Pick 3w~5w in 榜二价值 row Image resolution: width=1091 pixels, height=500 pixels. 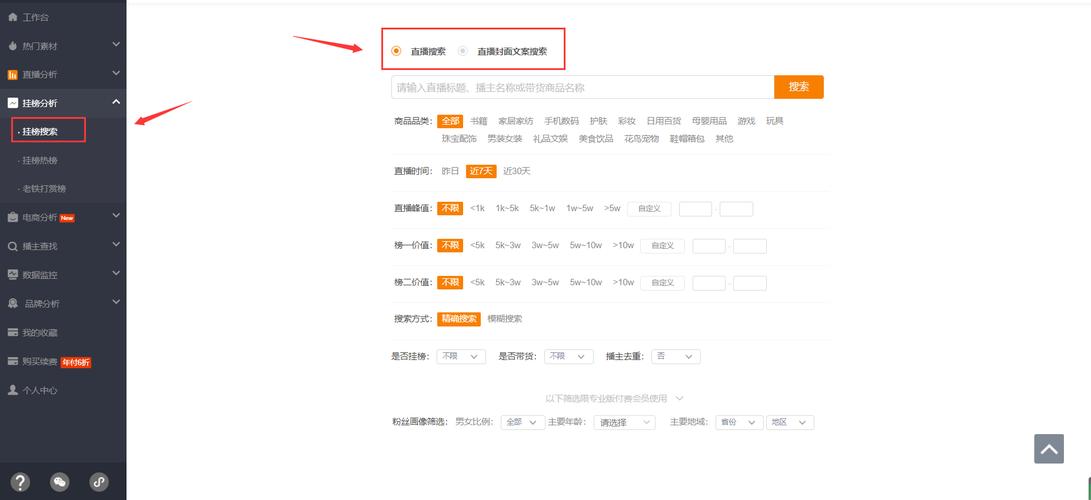546,283
